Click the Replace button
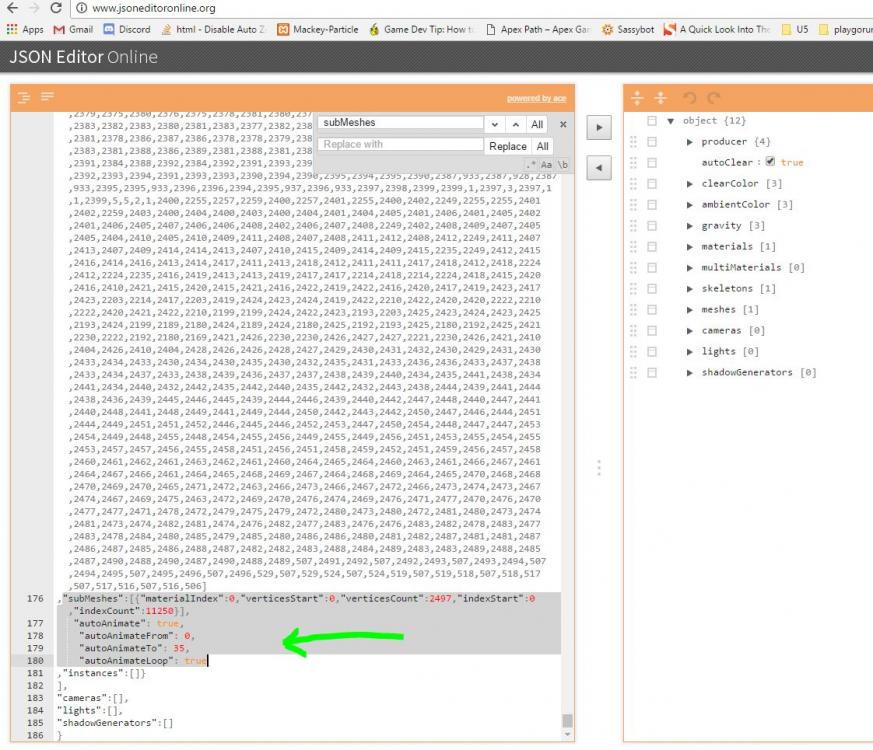873x750 pixels. coord(508,146)
